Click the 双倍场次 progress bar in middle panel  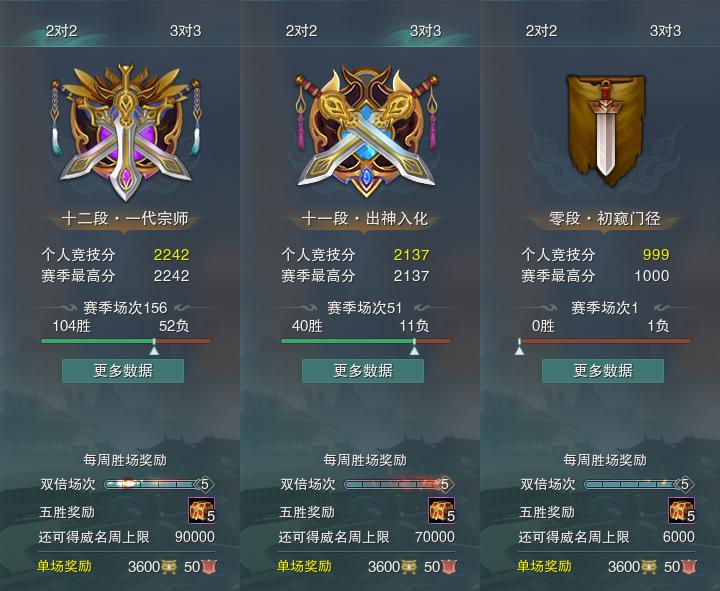[x=399, y=484]
